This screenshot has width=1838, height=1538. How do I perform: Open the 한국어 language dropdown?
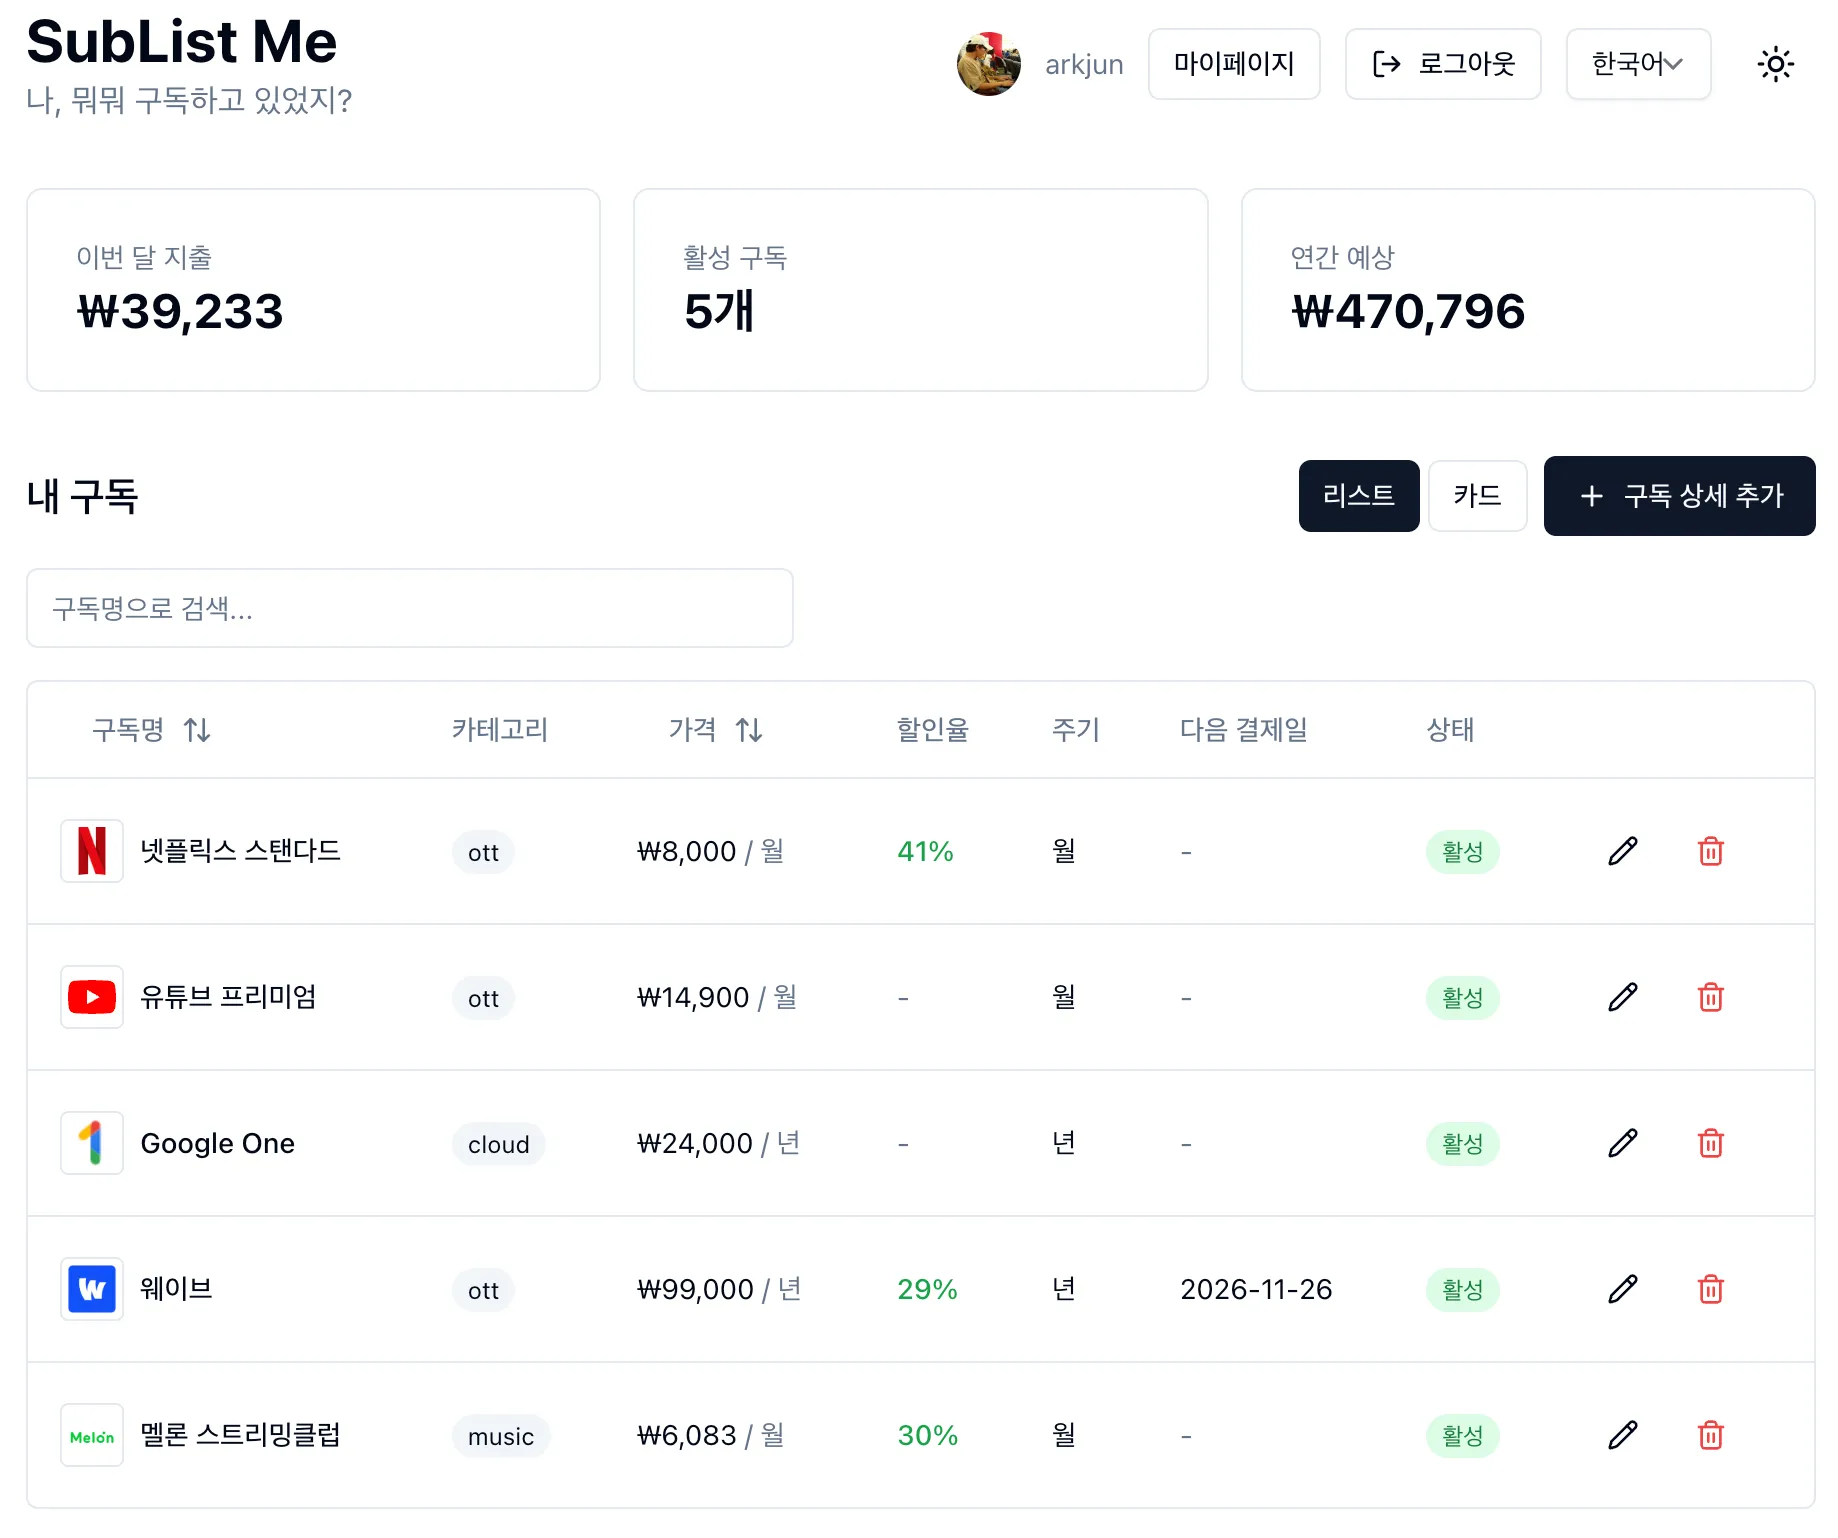(x=1637, y=65)
